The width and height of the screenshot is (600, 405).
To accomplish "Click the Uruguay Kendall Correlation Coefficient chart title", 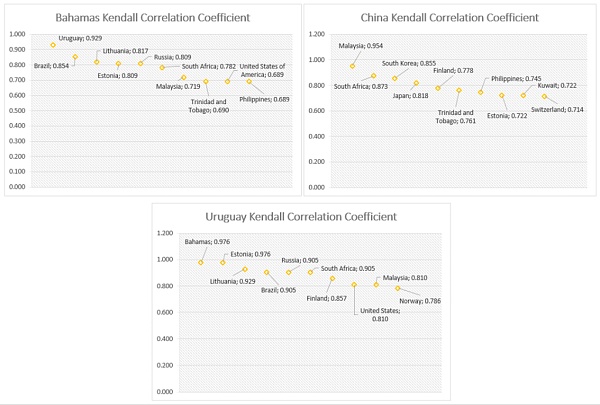I will coord(299,216).
